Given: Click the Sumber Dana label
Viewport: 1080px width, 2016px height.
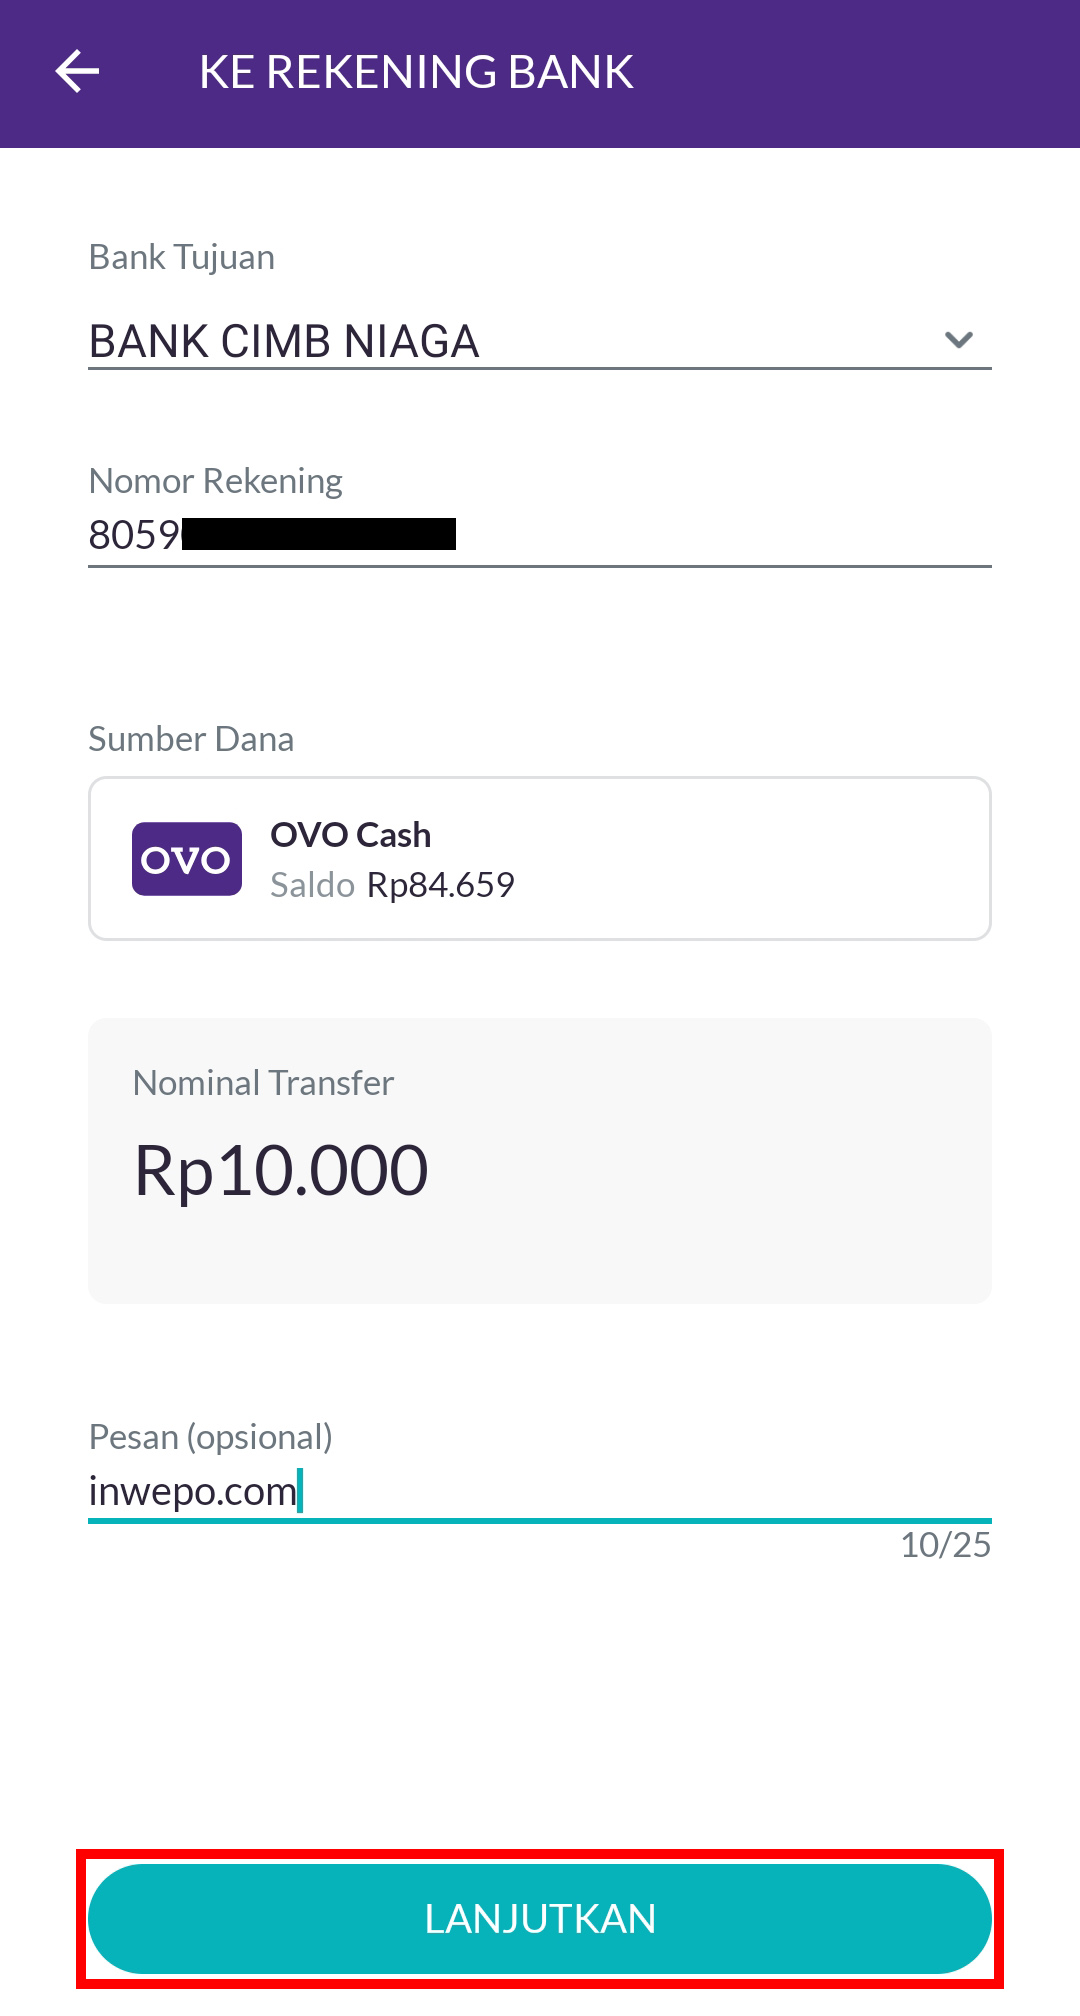Looking at the screenshot, I should (191, 739).
